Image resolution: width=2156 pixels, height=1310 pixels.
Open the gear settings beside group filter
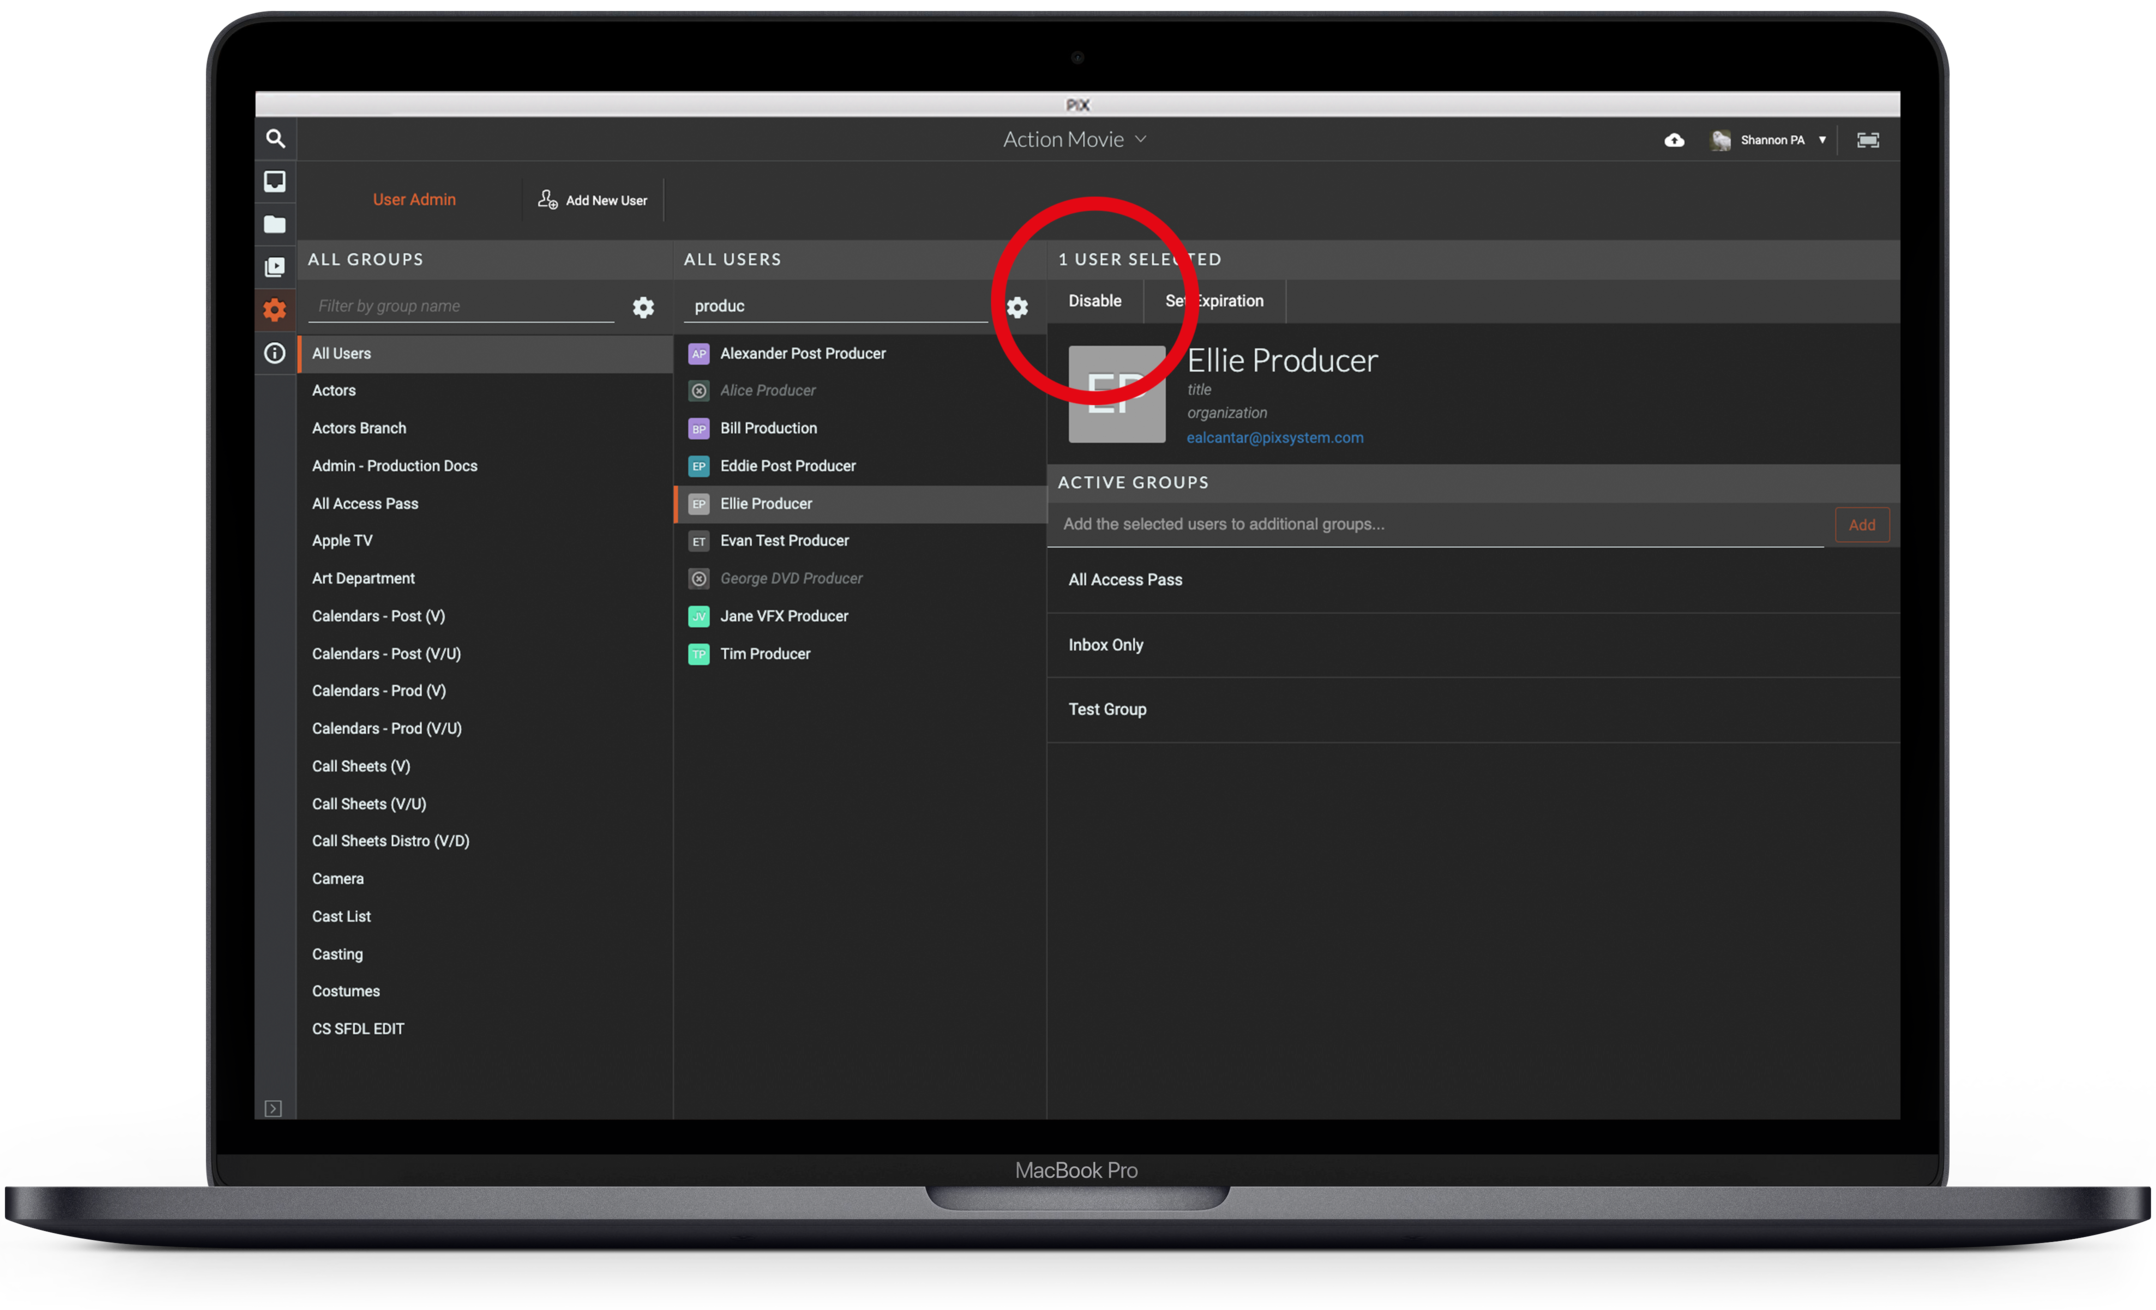(643, 307)
